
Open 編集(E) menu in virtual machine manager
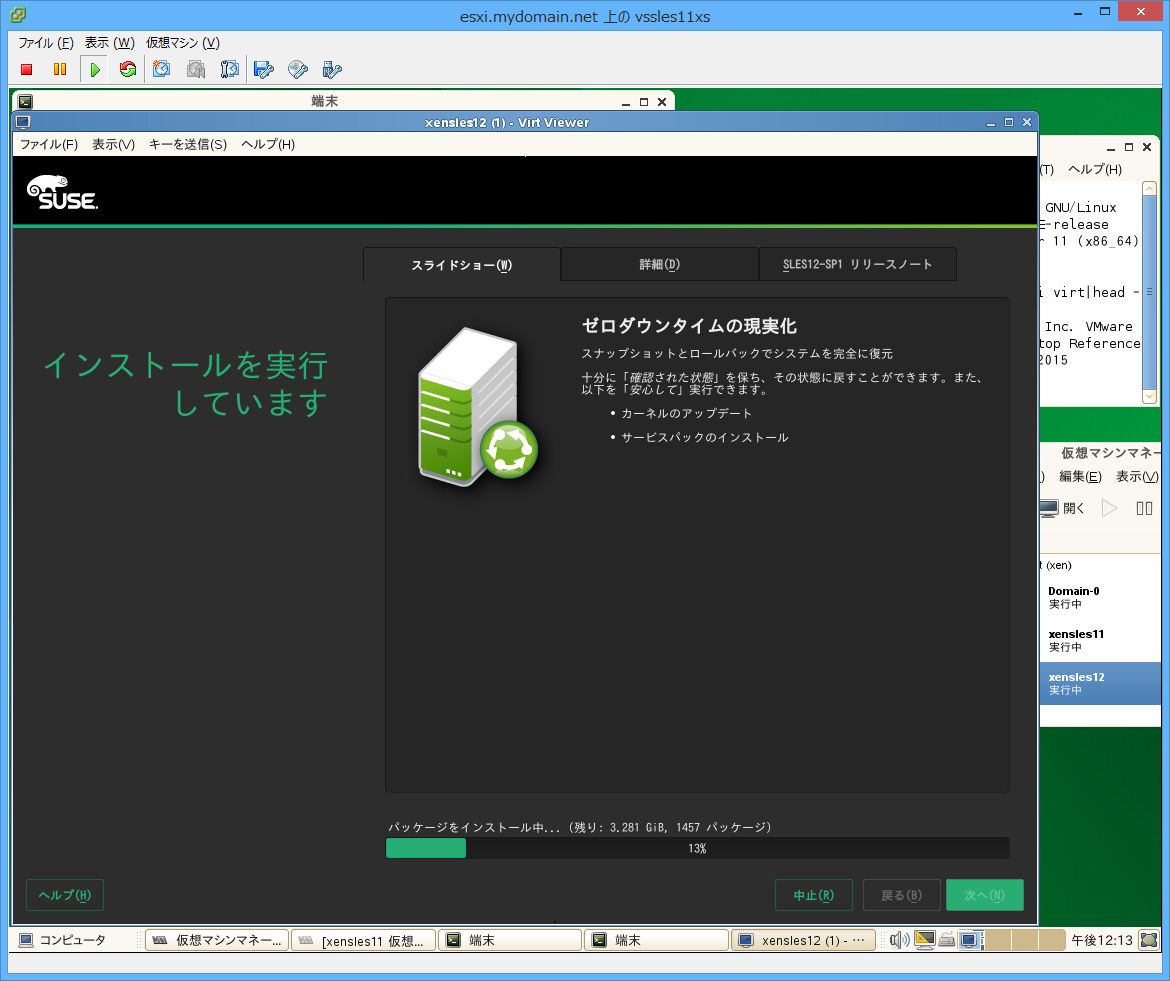coord(1080,476)
